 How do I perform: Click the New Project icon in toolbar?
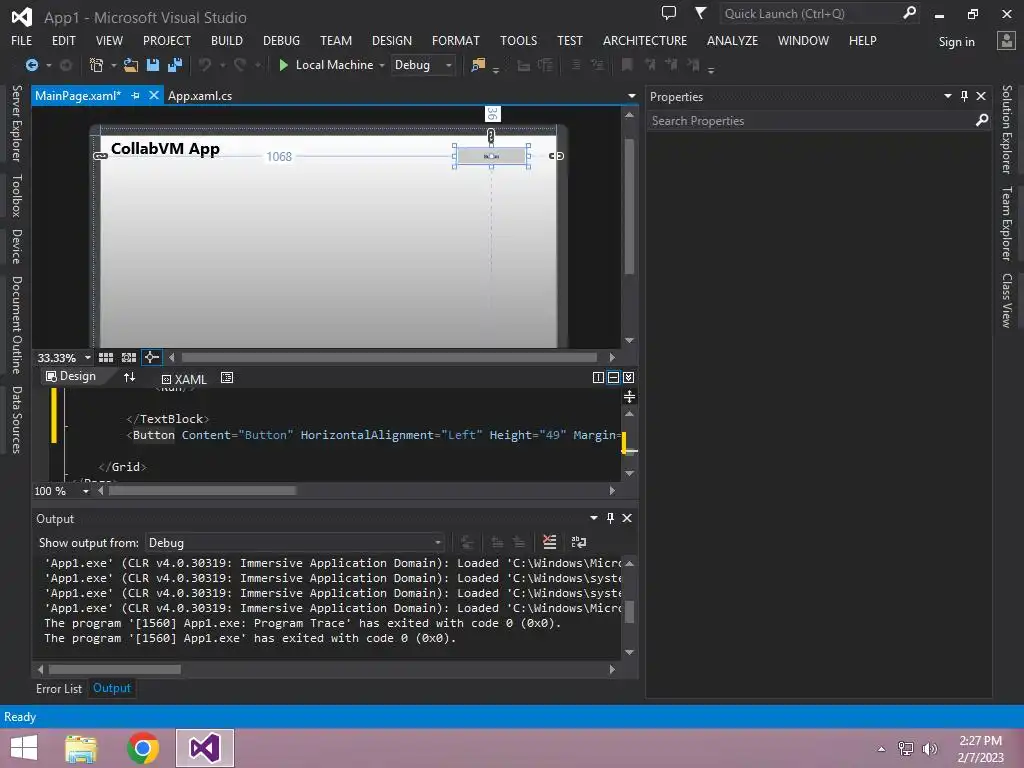click(x=96, y=65)
